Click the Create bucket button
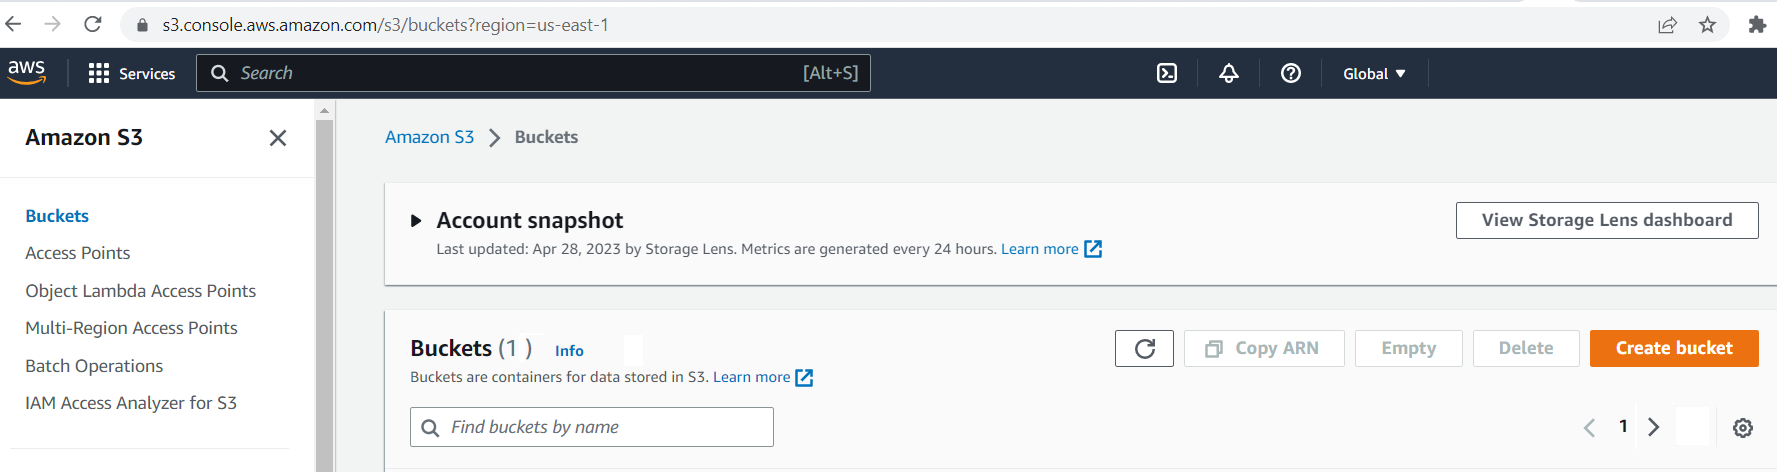Viewport: 1777px width, 472px height. click(x=1673, y=348)
